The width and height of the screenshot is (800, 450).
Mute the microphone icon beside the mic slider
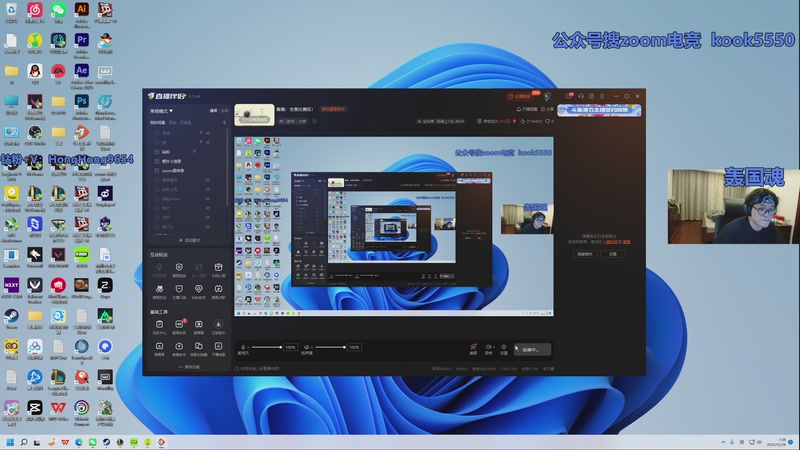click(245, 347)
